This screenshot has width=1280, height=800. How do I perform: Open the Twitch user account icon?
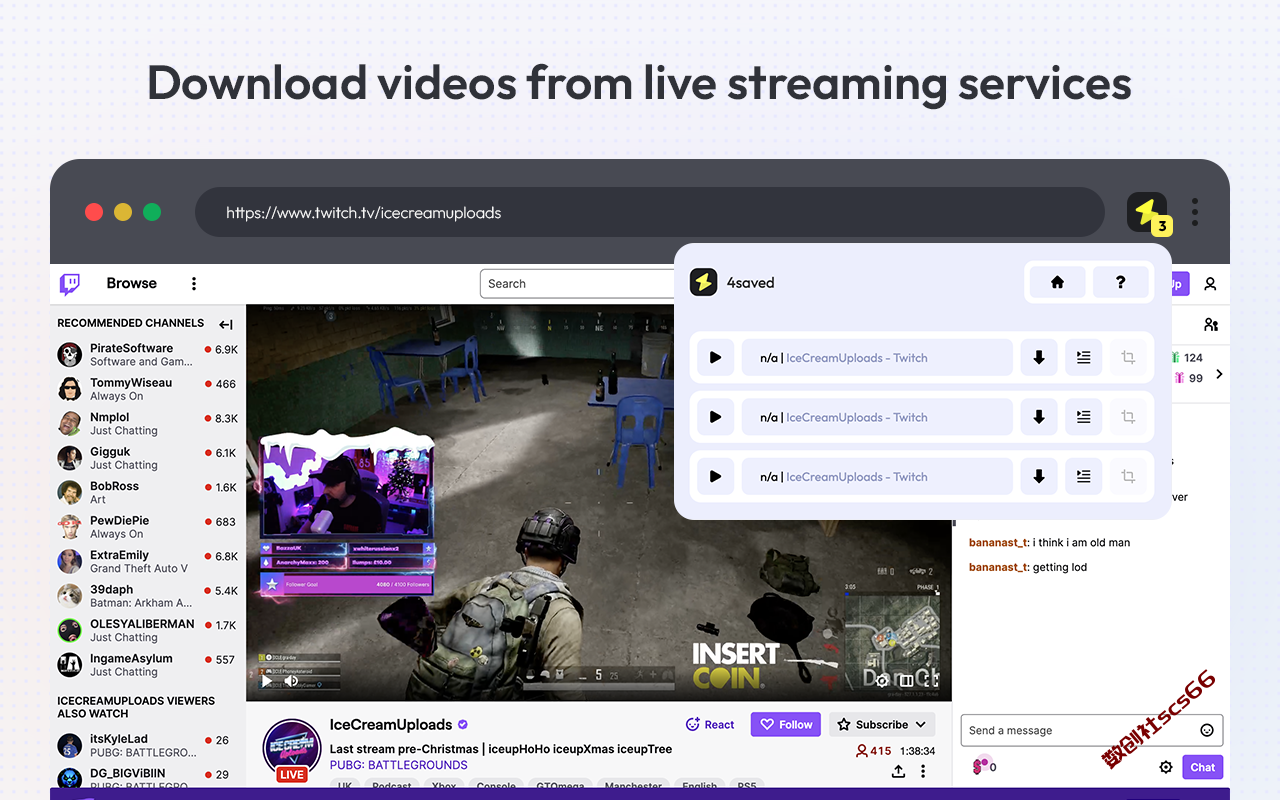point(1210,284)
